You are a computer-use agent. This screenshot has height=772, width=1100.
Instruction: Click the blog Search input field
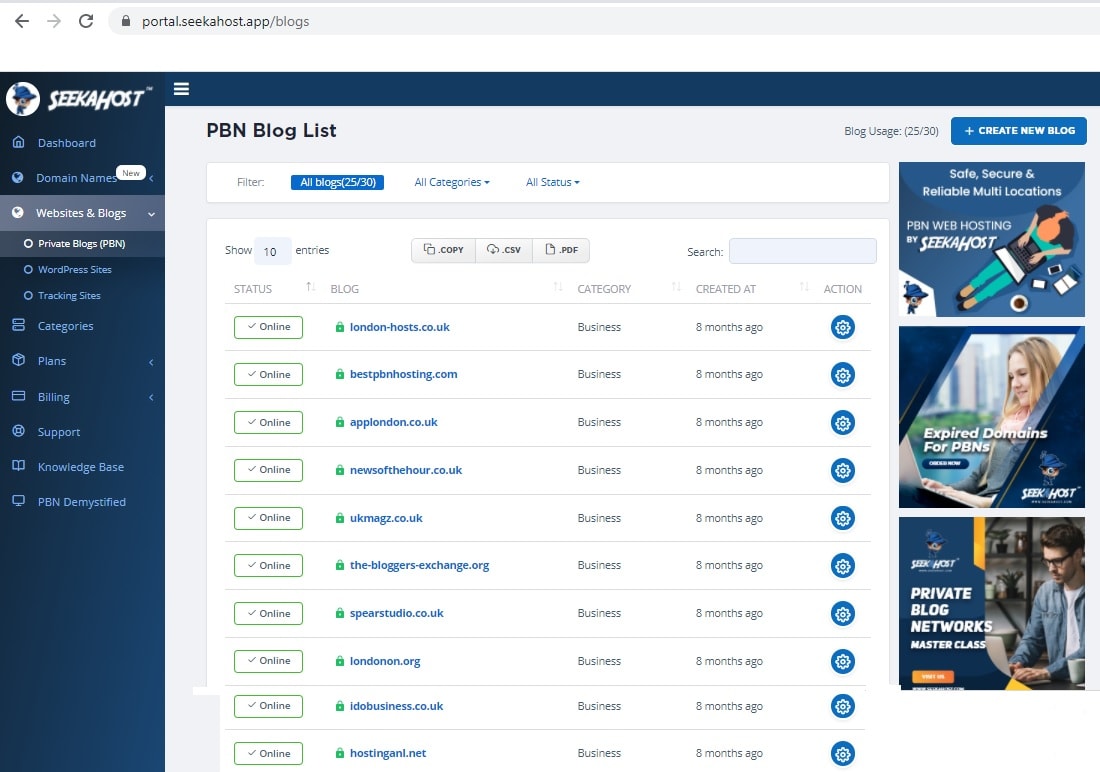click(x=802, y=251)
